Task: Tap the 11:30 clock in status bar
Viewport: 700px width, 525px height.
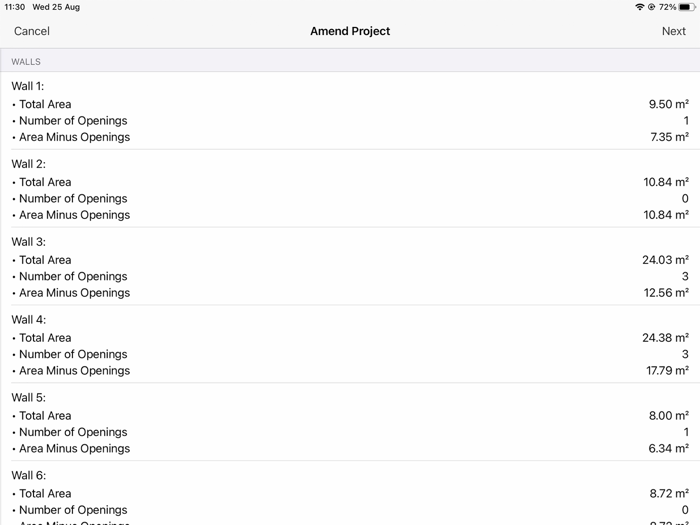Action: (15, 7)
